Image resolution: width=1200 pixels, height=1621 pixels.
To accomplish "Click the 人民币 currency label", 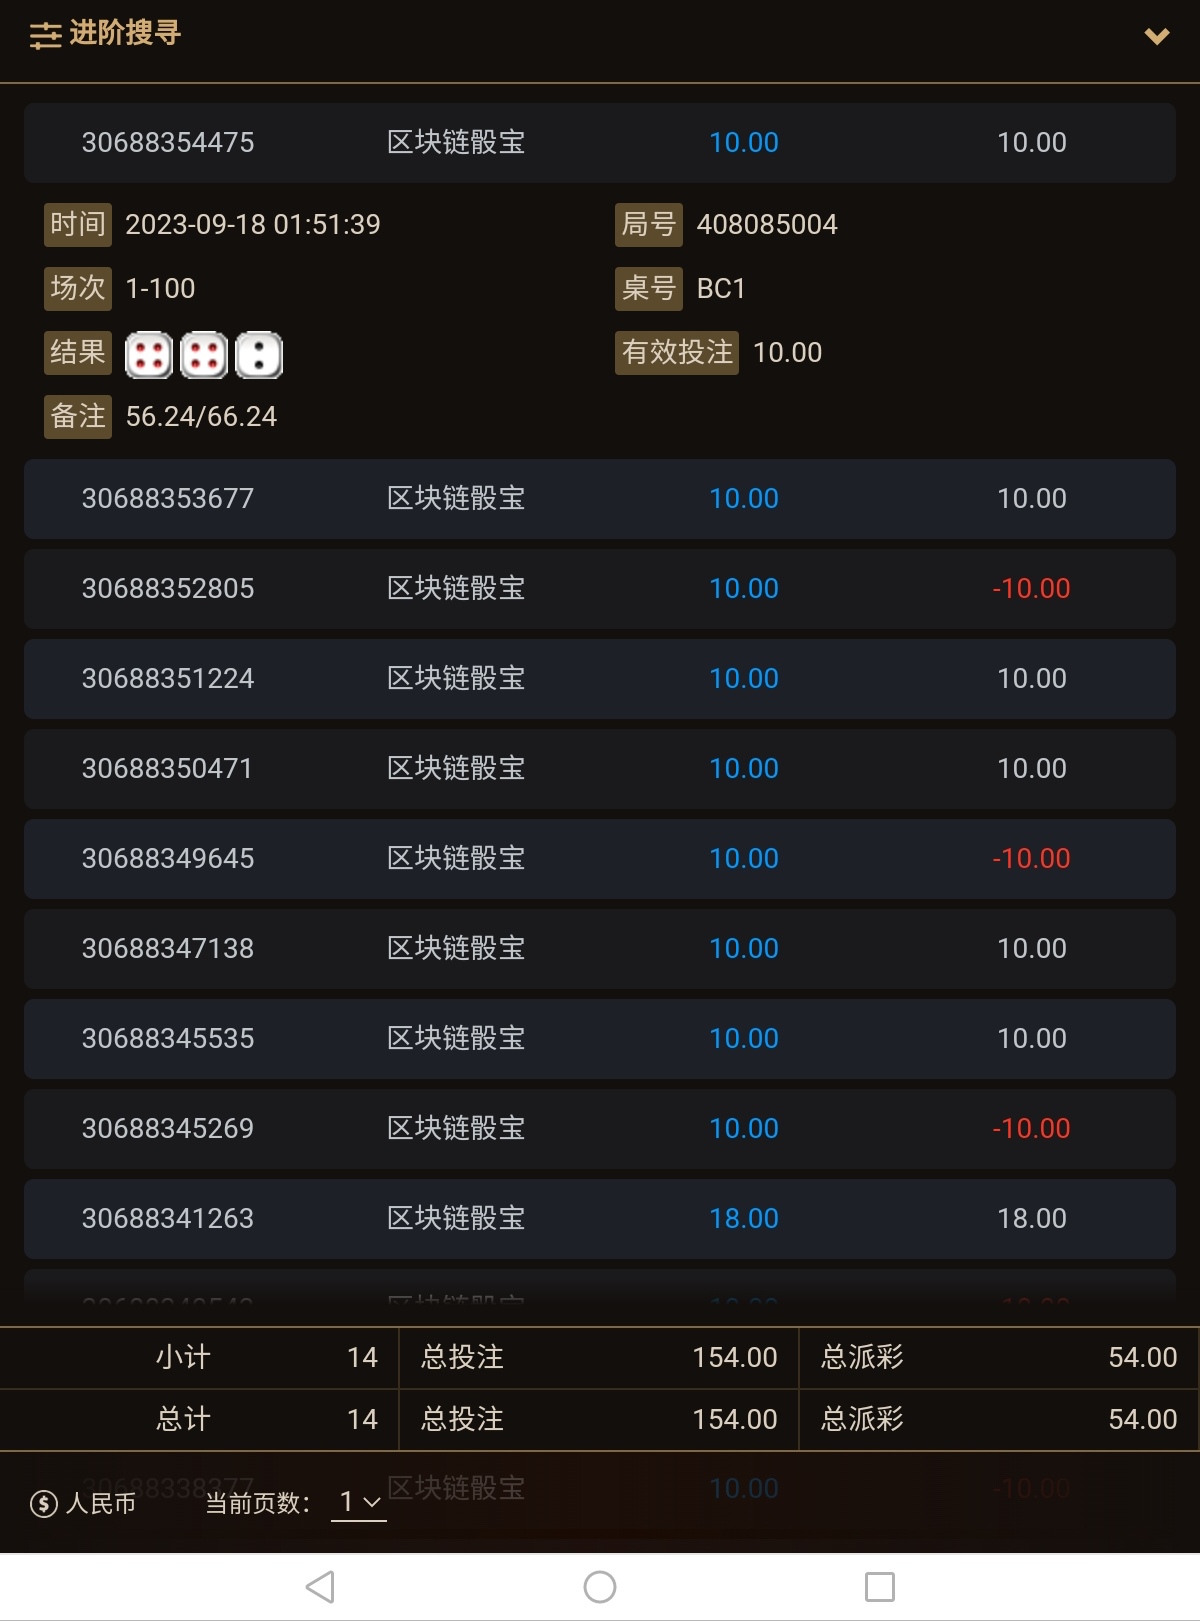I will pyautogui.click(x=100, y=1503).
